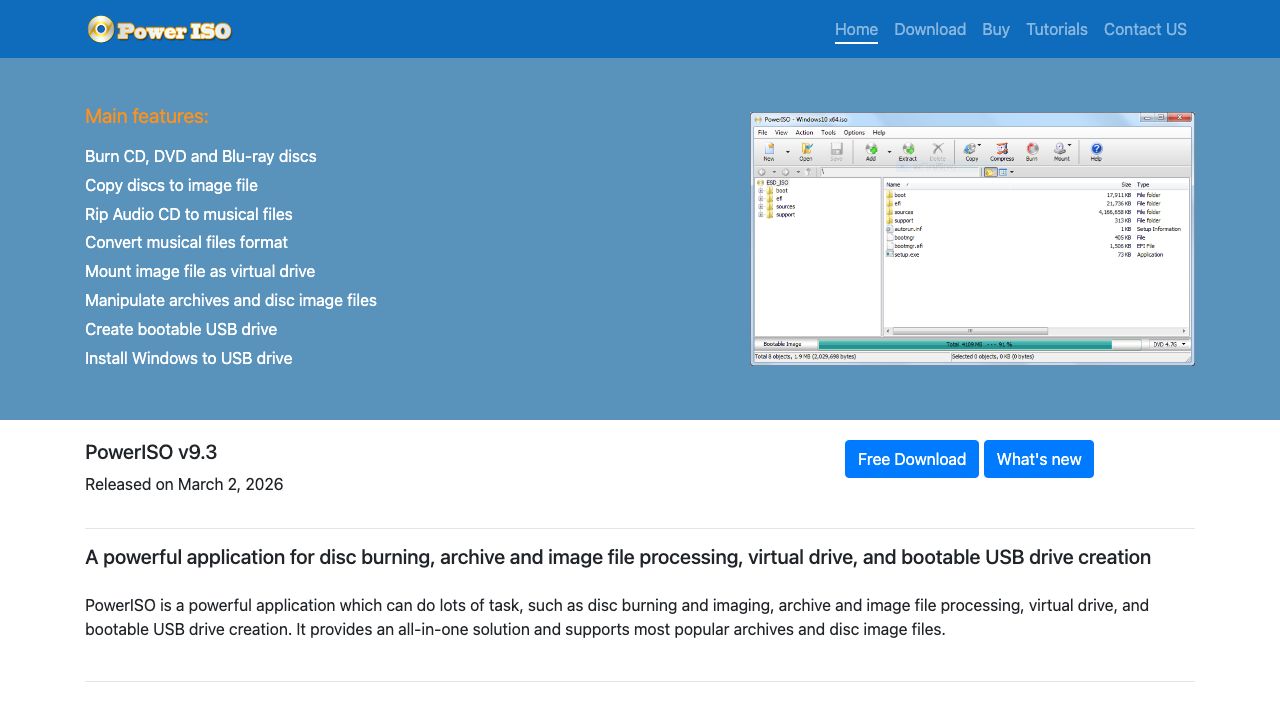Click "Released on March 2, 2026" text
Viewport: 1280px width, 720px height.
pos(184,484)
